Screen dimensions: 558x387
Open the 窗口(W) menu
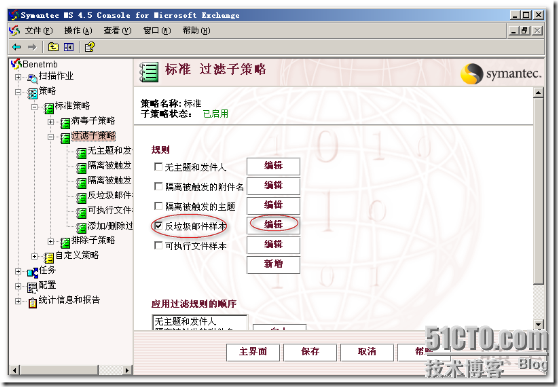pyautogui.click(x=157, y=31)
